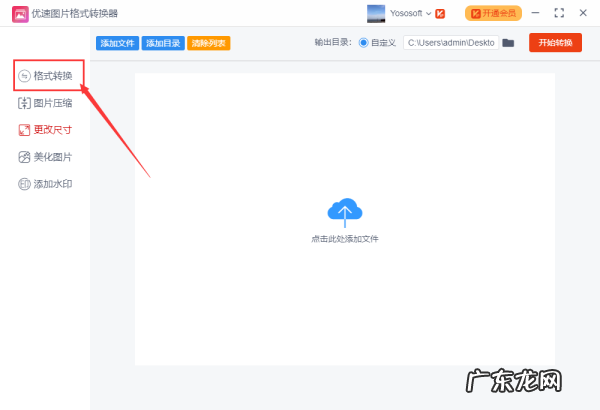Open the output folder browse icon
This screenshot has height=410, width=600.
[508, 42]
